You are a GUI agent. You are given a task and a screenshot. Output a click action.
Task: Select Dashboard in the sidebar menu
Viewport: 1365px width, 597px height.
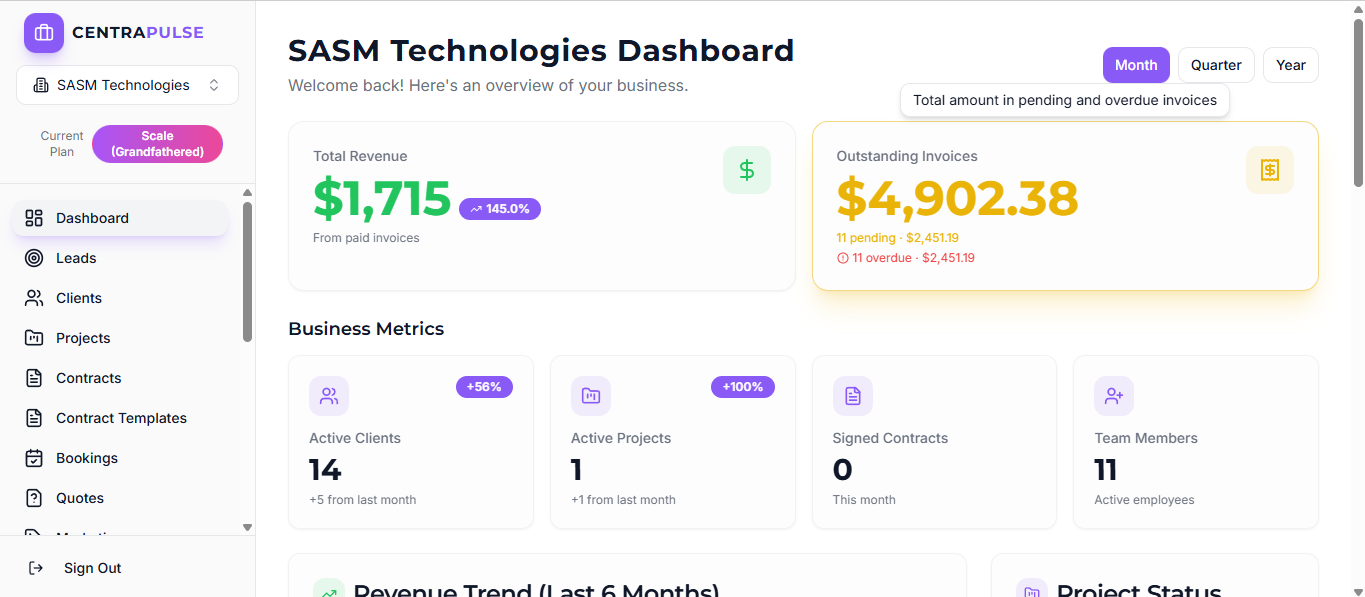pos(93,218)
